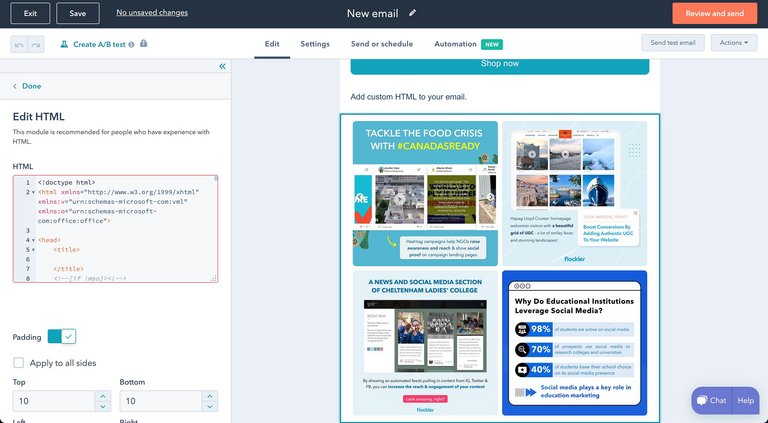768x423 pixels.
Task: Click the Help button
Action: (745, 400)
